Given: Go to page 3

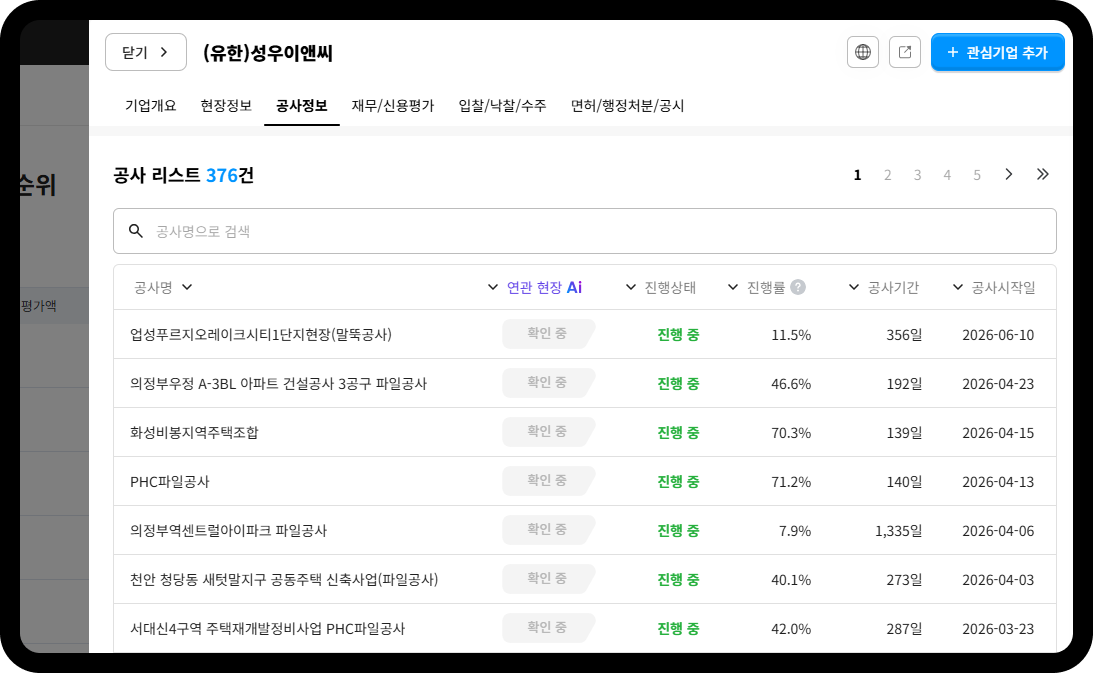Looking at the screenshot, I should coord(917,175).
